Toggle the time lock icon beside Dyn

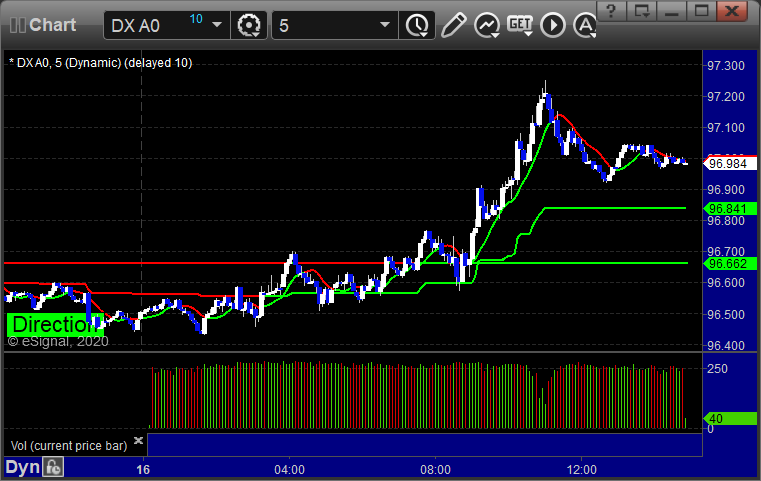53,467
